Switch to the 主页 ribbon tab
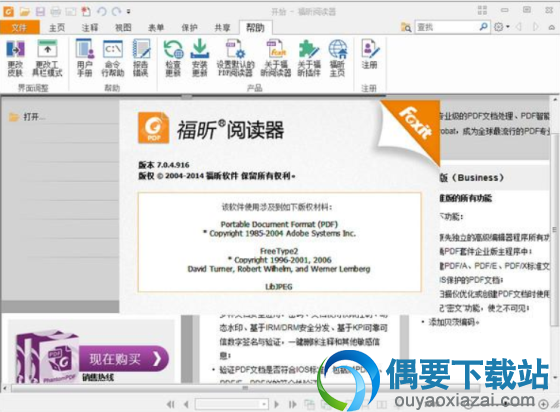The height and width of the screenshot is (412, 560). (57, 27)
